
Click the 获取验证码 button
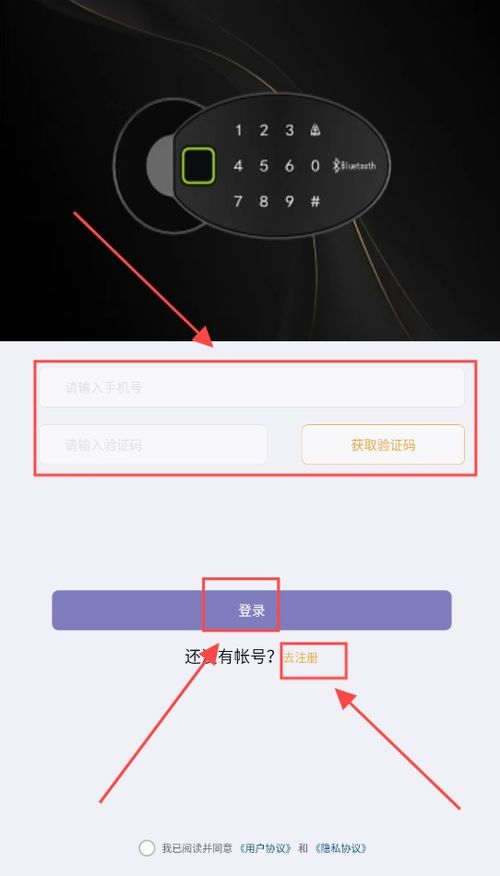click(383, 445)
